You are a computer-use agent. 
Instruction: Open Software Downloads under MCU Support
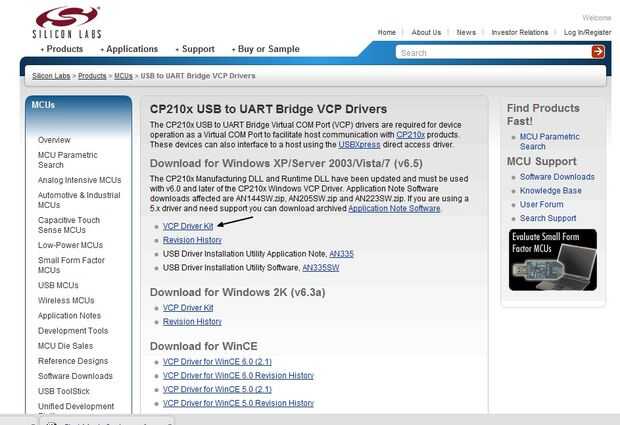pyautogui.click(x=557, y=177)
